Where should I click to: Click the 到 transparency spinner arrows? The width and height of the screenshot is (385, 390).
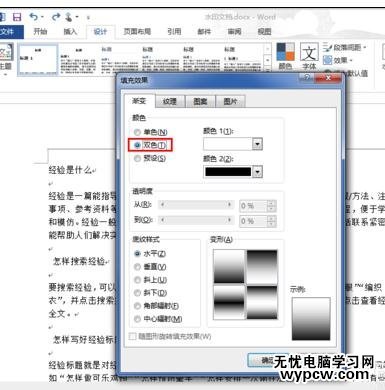pos(271,221)
